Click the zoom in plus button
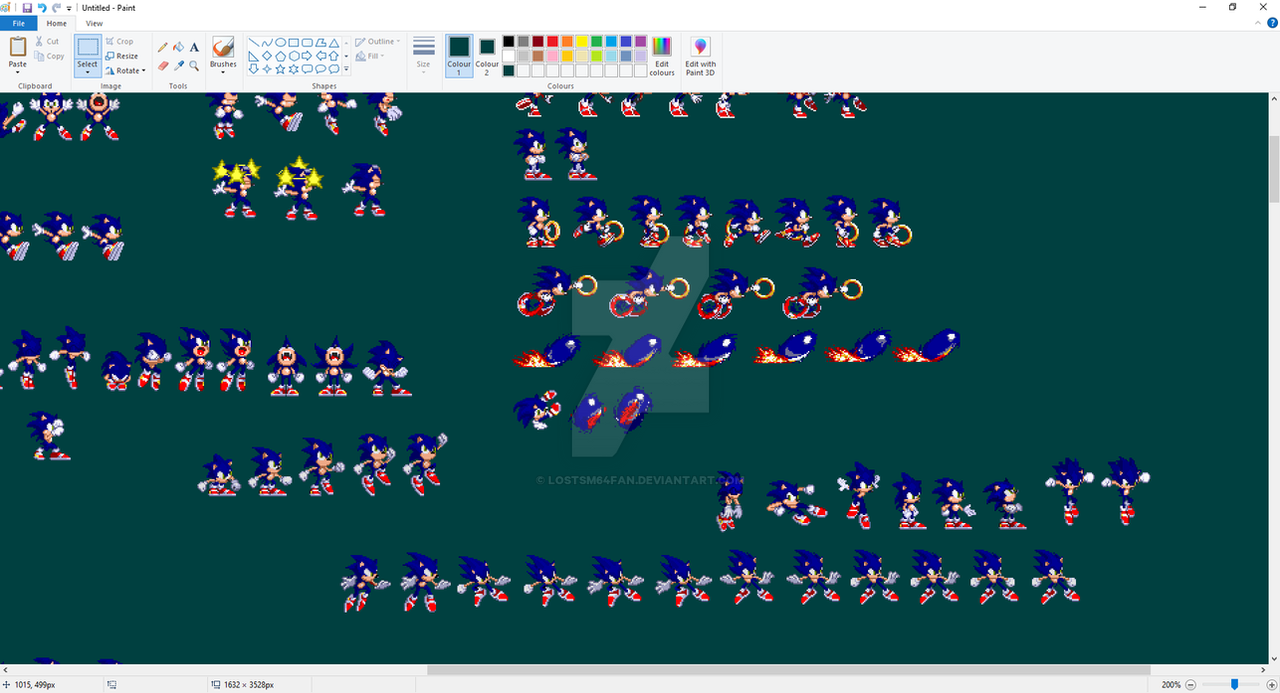Image resolution: width=1280 pixels, height=693 pixels. pyautogui.click(x=1271, y=685)
